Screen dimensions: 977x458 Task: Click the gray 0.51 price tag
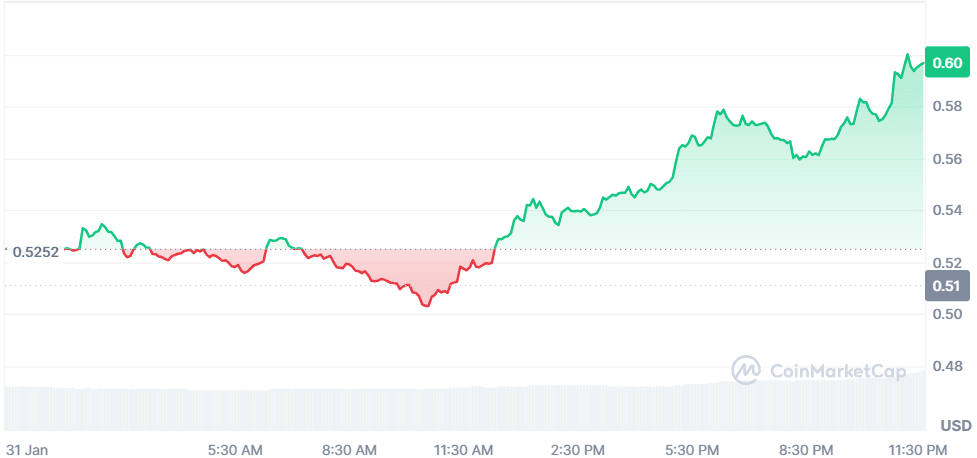[x=946, y=287]
